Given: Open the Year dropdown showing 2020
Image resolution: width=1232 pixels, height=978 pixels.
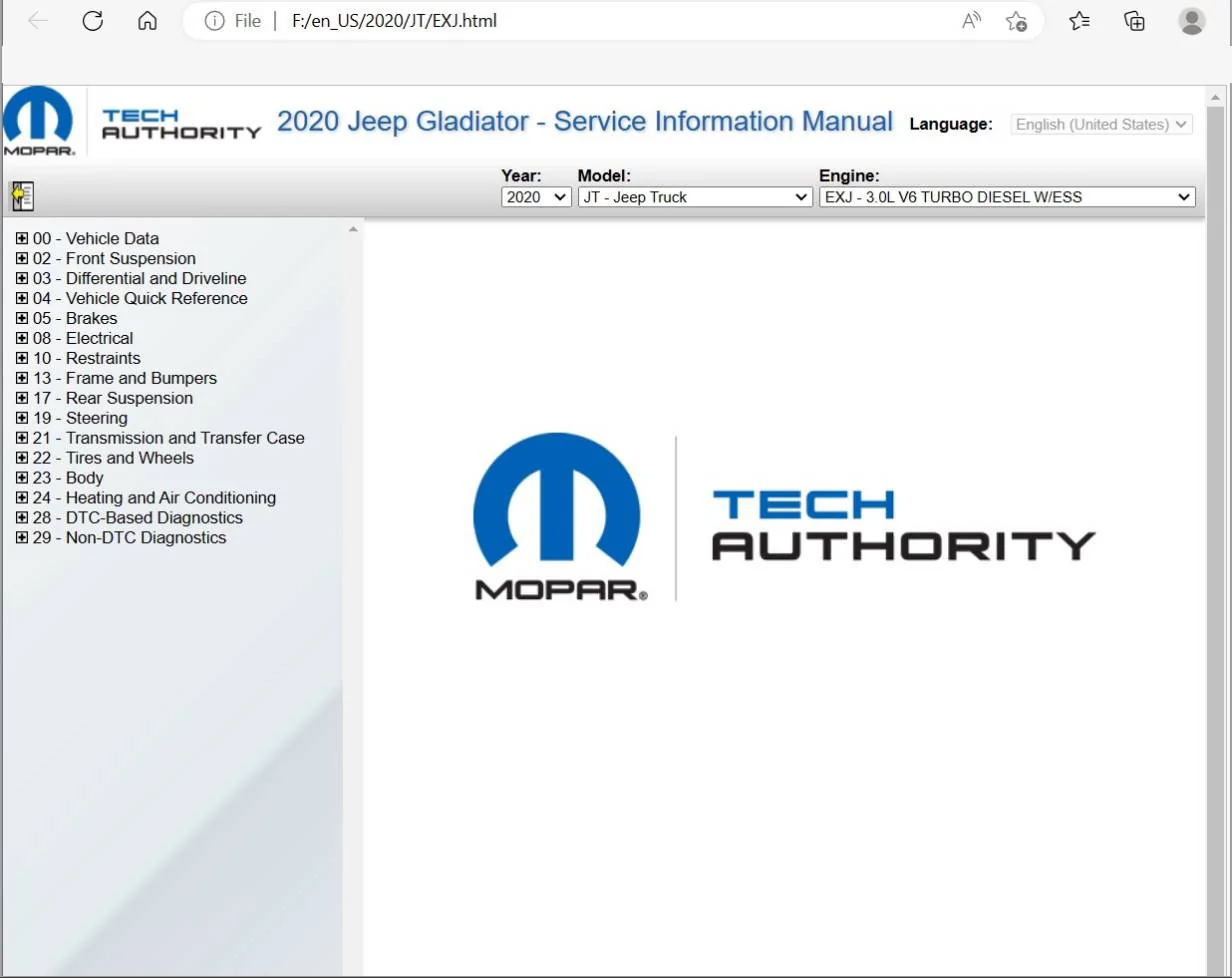Looking at the screenshot, I should pos(536,197).
